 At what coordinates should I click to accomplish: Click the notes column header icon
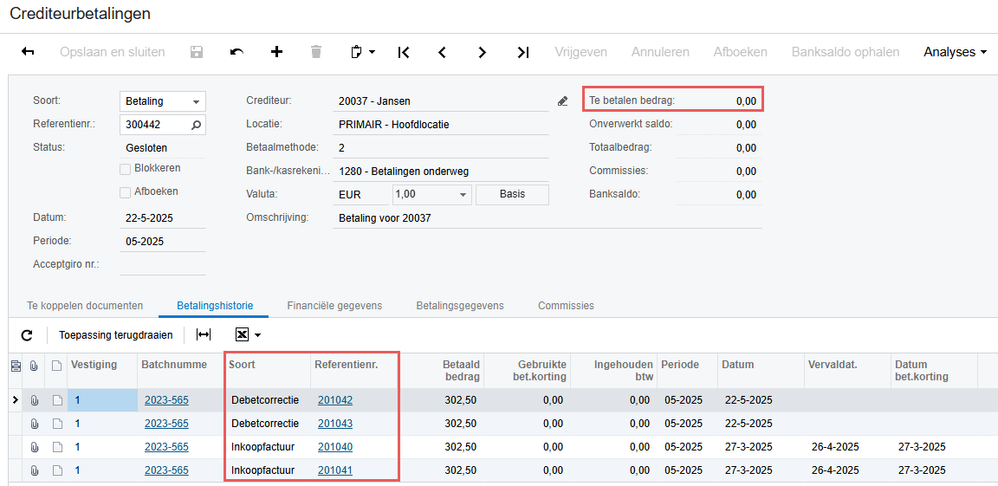pyautogui.click(x=57, y=365)
